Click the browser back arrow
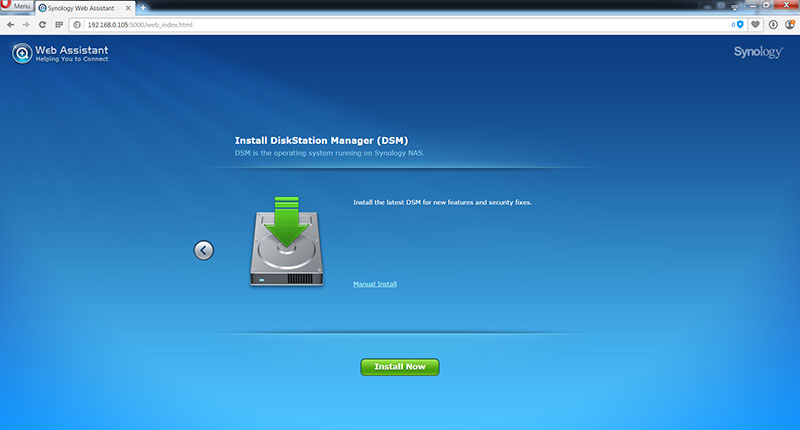 tap(10, 24)
